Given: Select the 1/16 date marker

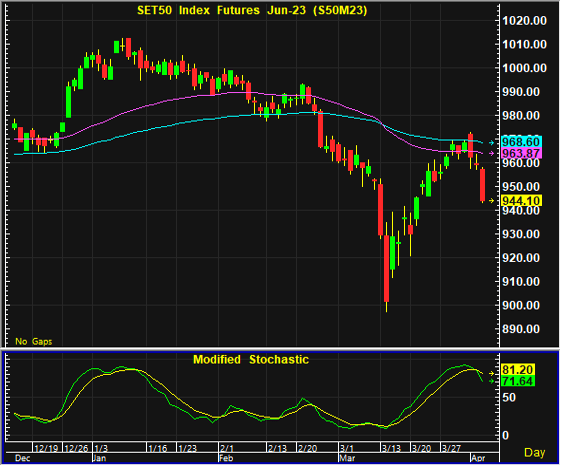Looking at the screenshot, I should coord(157,448).
